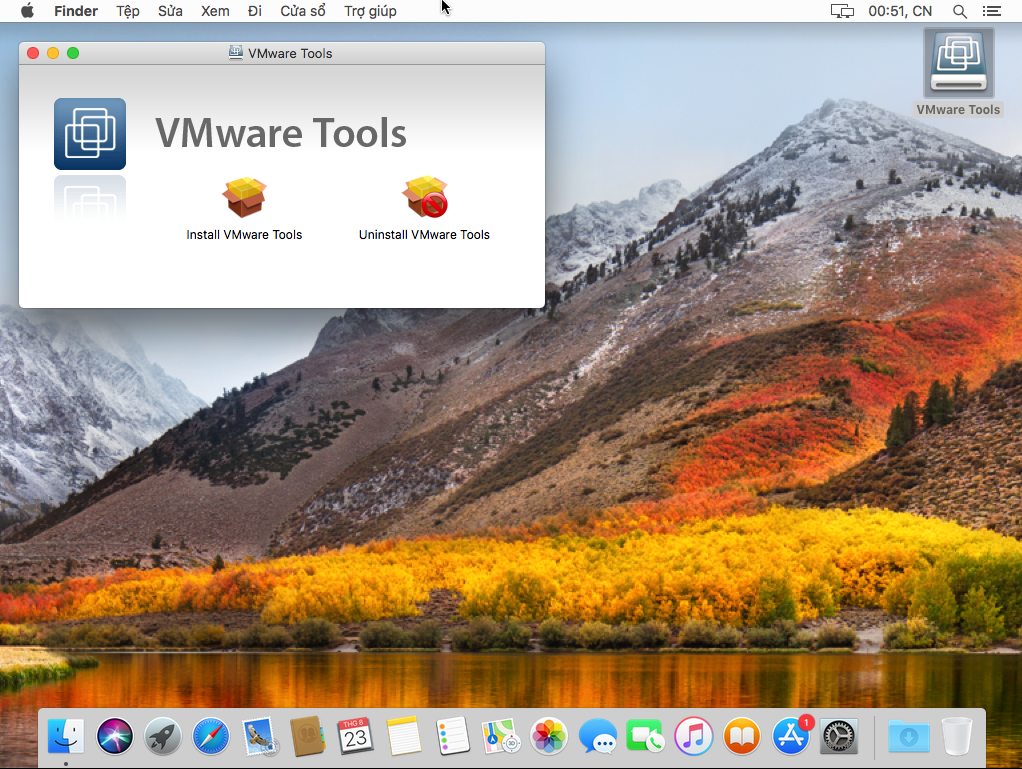The height and width of the screenshot is (769, 1022).
Task: Open Spotlight search magnifier in menu bar
Action: pos(959,11)
